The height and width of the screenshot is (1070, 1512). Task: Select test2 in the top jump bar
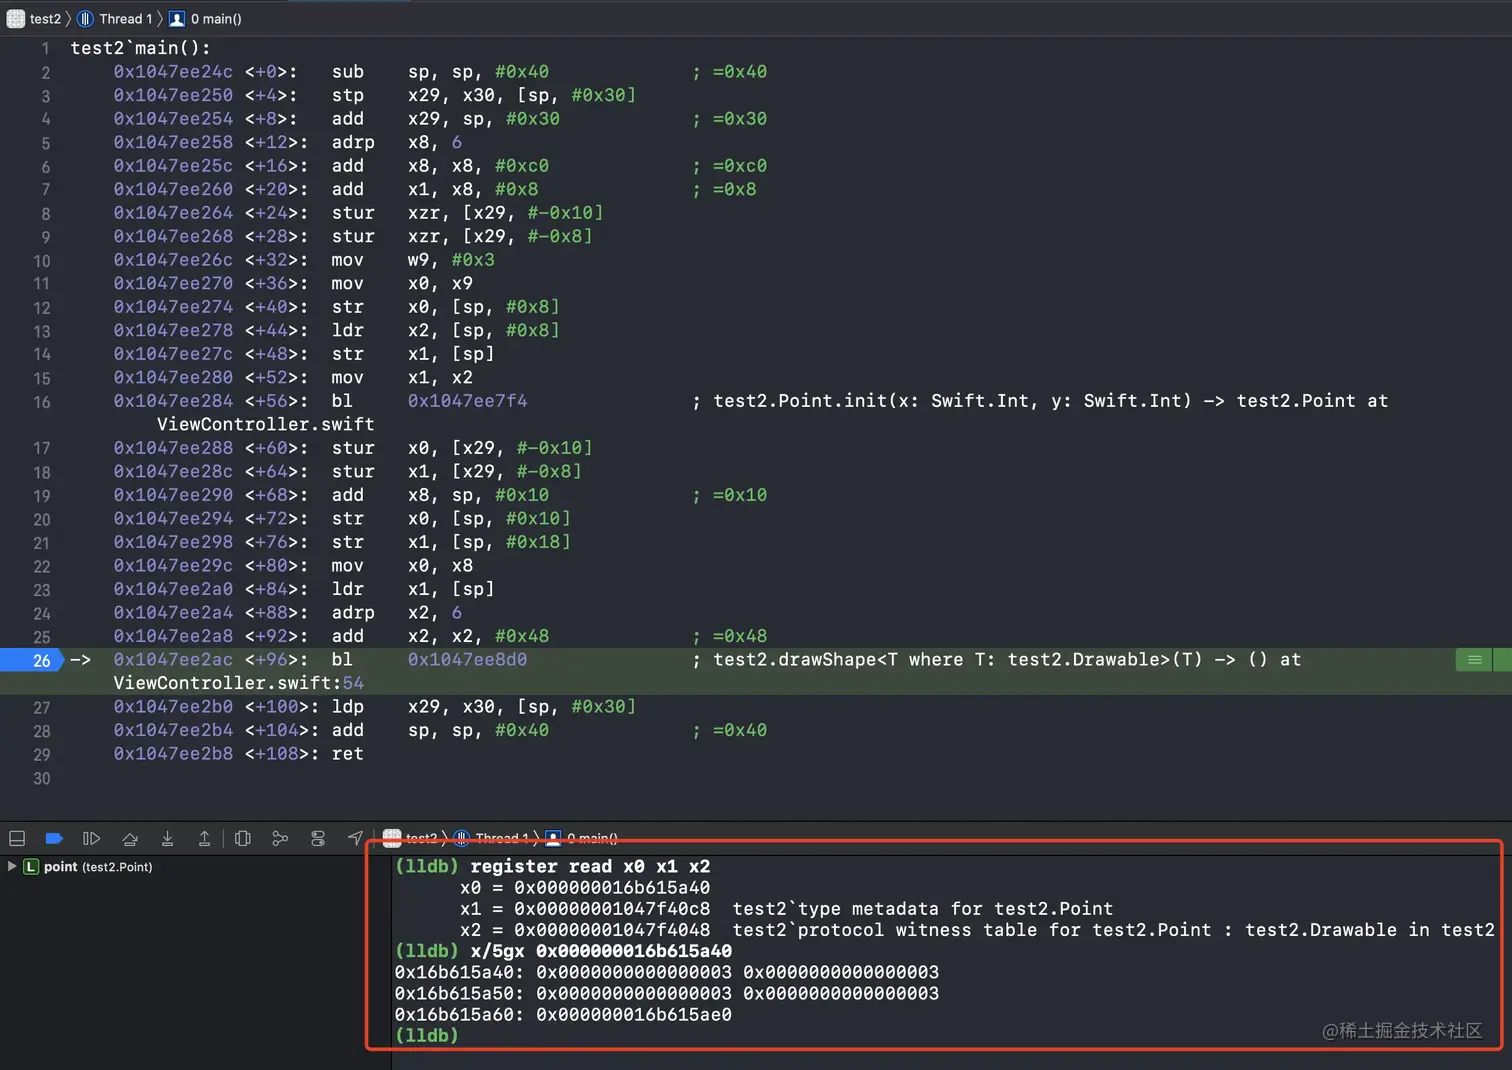[x=45, y=18]
